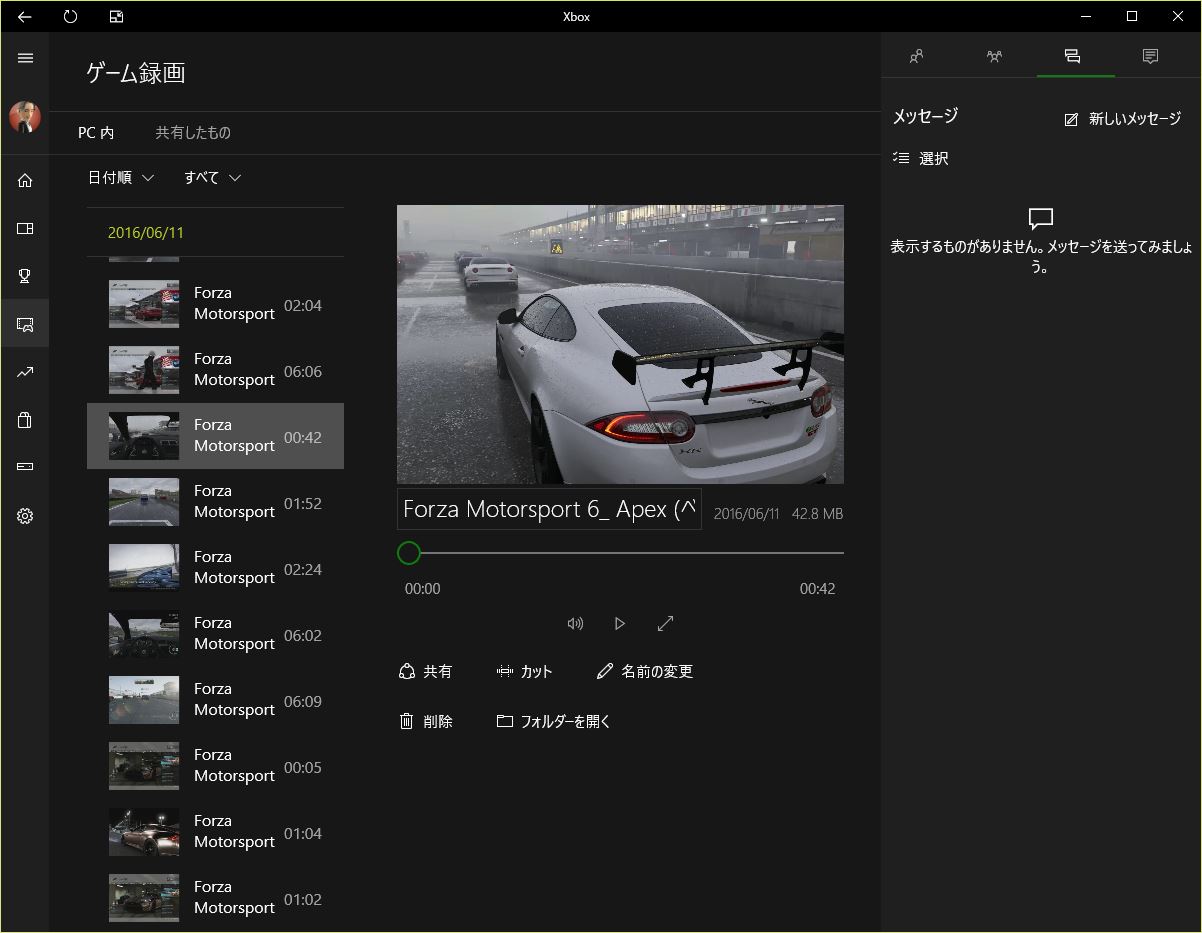Open the Game DVR section in the sidebar

coord(24,323)
